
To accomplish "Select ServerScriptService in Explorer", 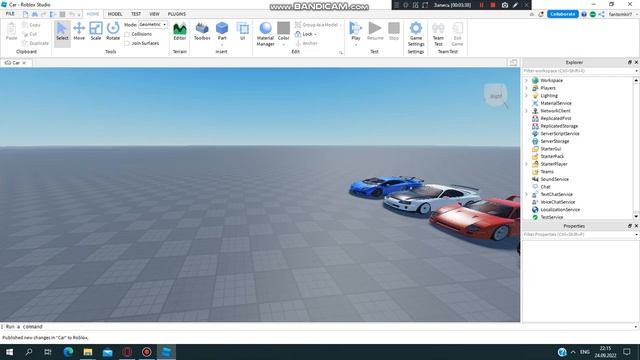I will tap(560, 133).
